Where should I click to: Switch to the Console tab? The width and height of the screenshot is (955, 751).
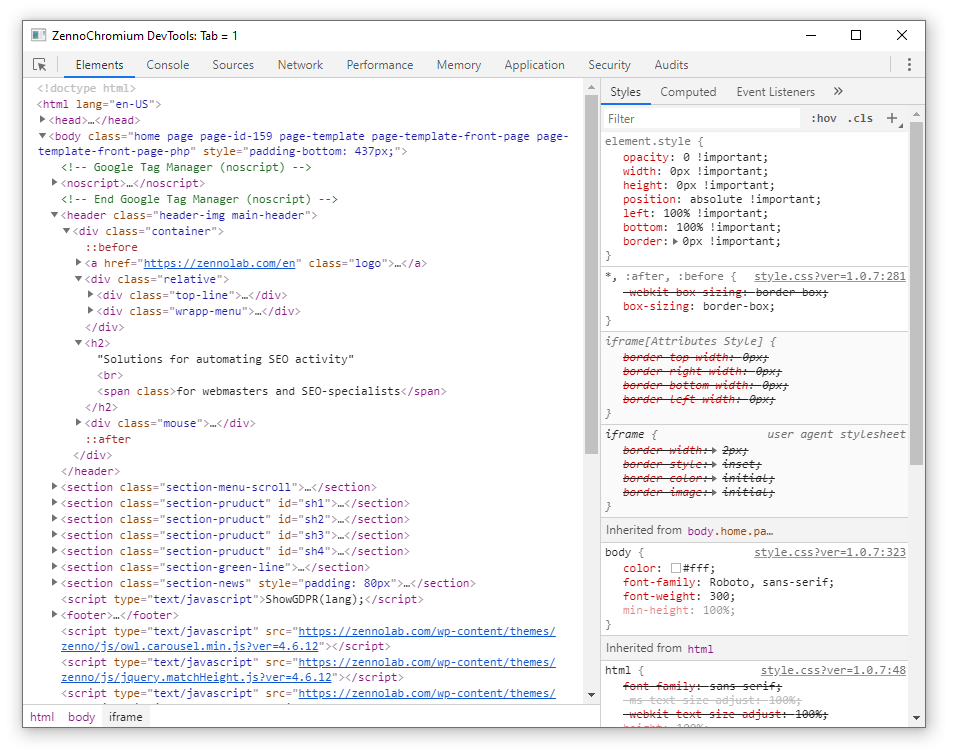point(167,64)
